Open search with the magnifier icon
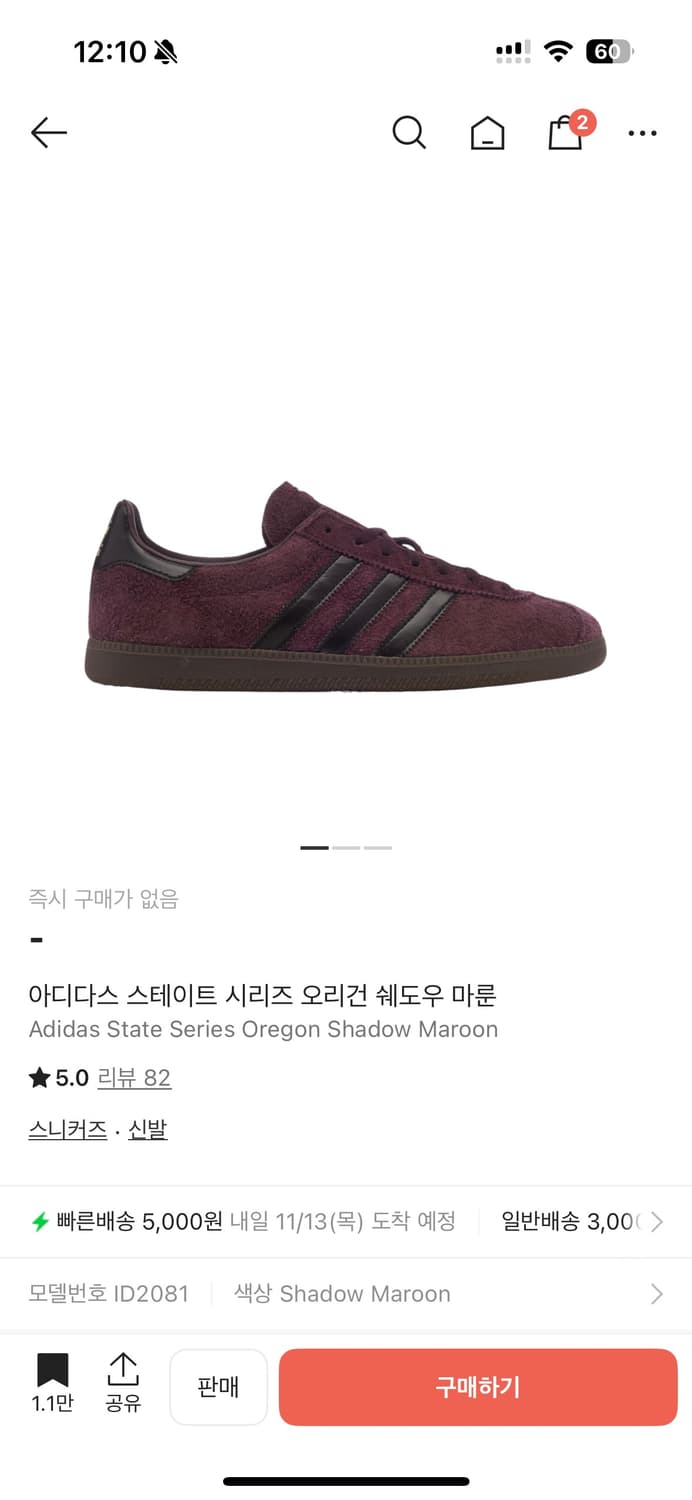 [x=408, y=132]
